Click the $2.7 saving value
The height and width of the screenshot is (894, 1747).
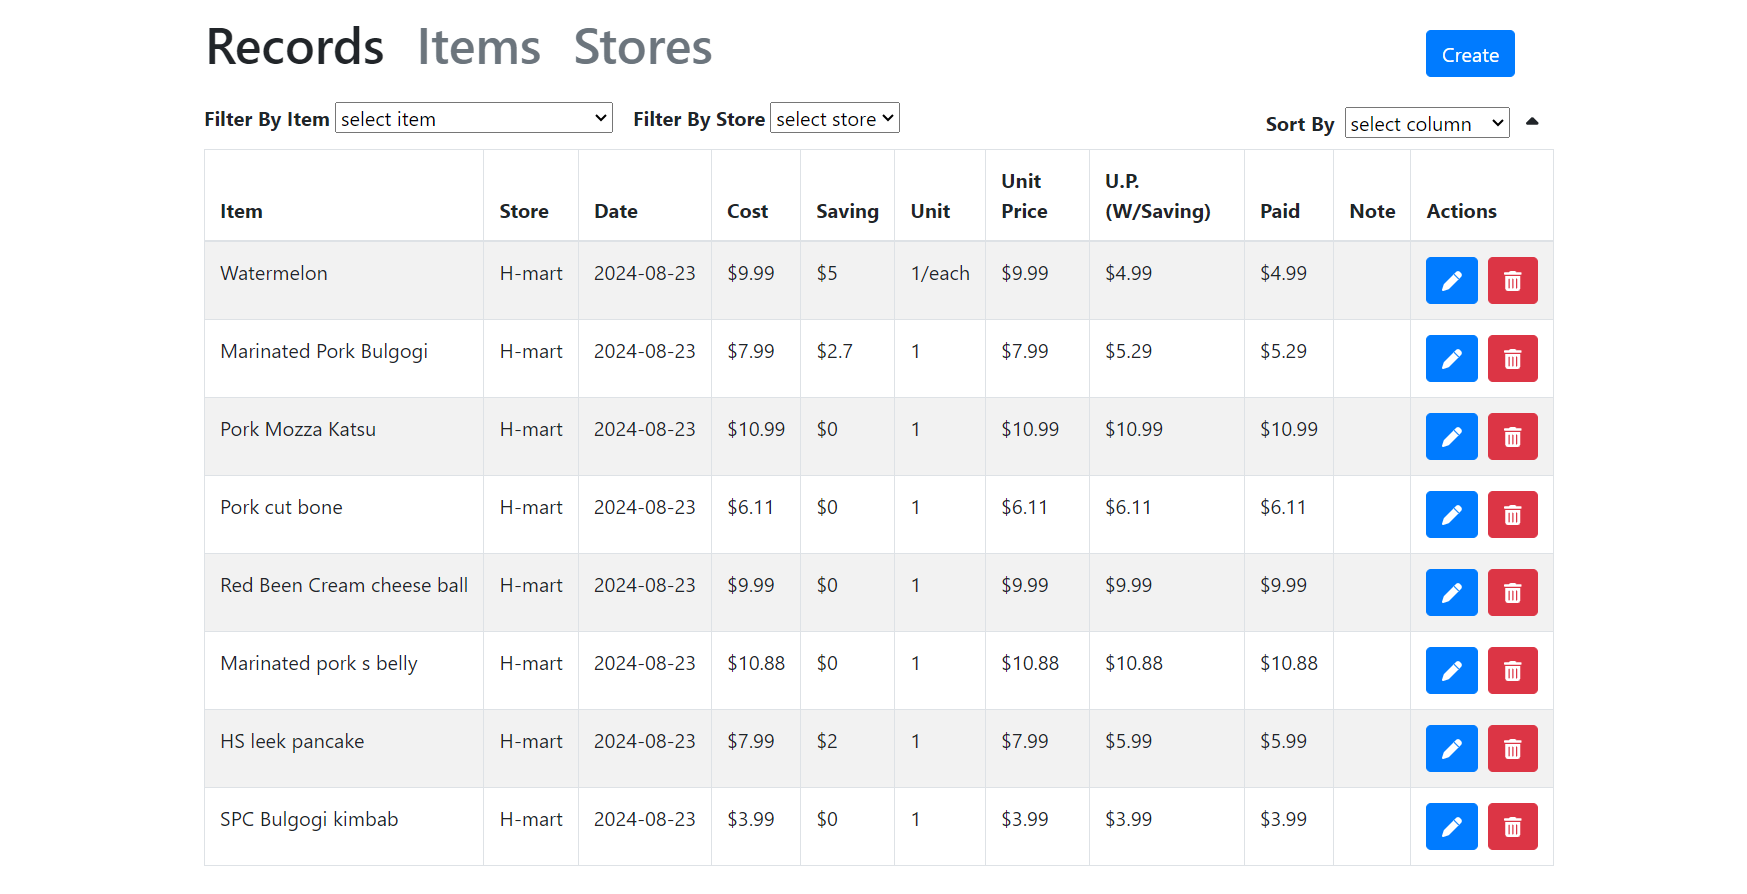tap(834, 351)
